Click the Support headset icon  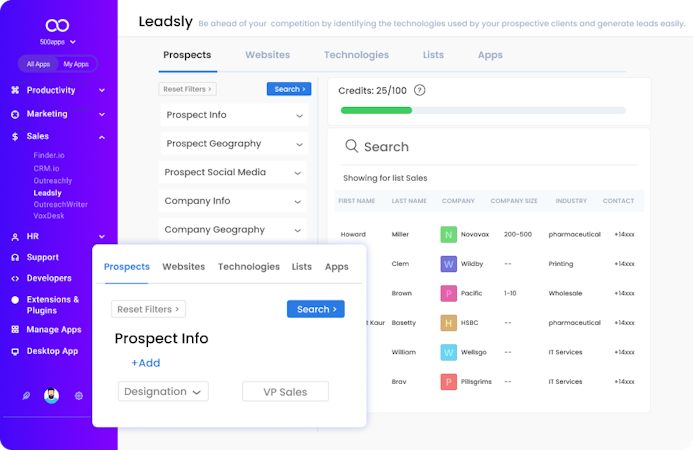15,258
